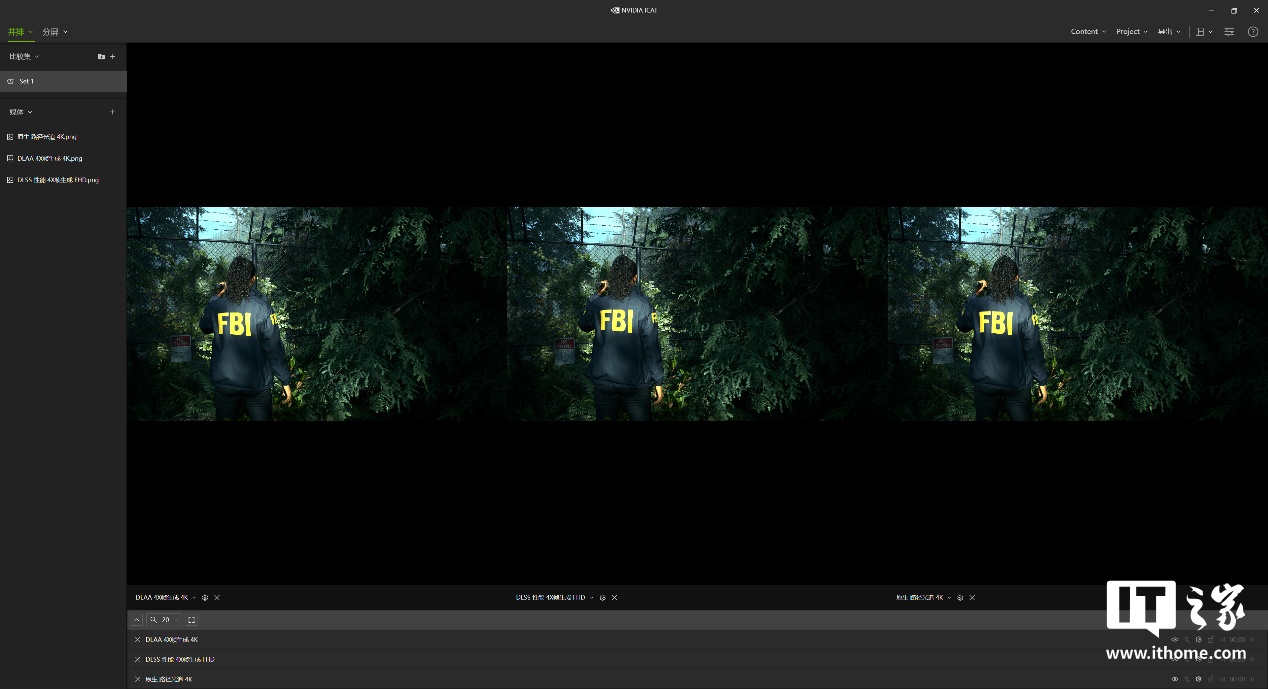This screenshot has height=689, width=1268.
Task: Close the middle DLSS comparison panel
Action: (x=615, y=598)
